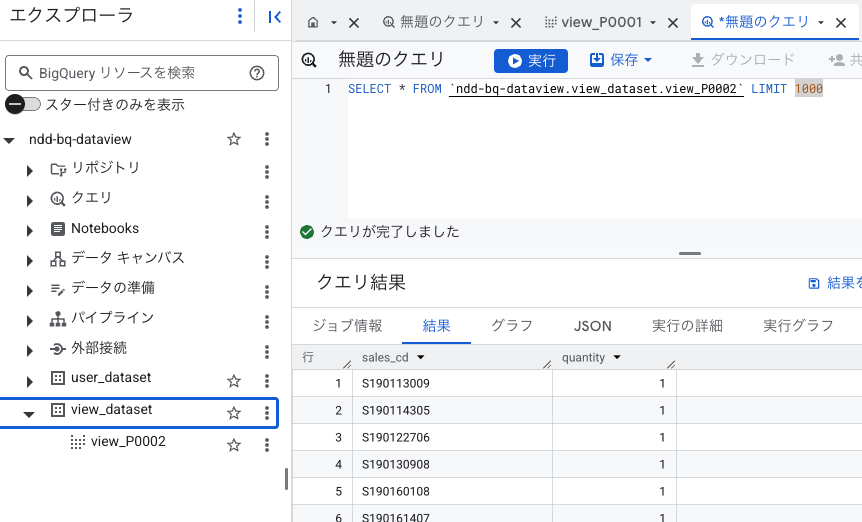
Task: Expand the Notebooks node
Action: pyautogui.click(x=30, y=231)
